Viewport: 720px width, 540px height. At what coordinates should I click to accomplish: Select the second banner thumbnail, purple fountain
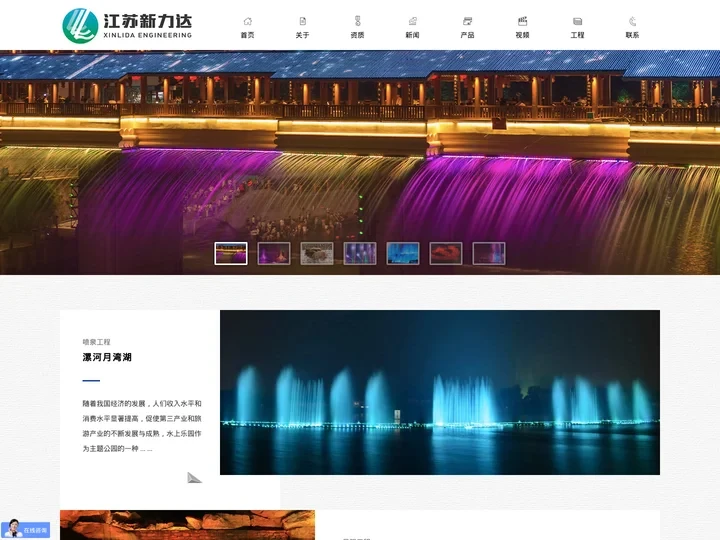point(274,253)
